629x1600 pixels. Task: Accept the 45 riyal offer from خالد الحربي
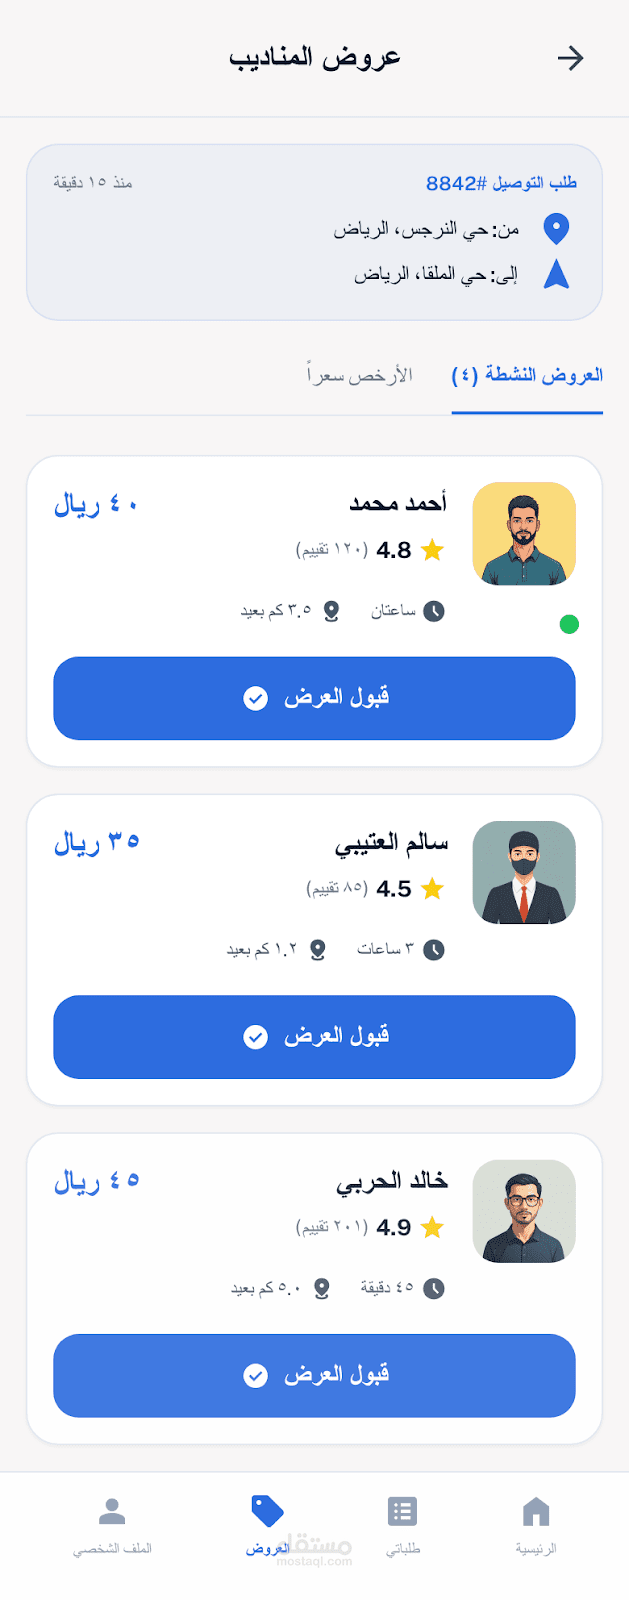pos(314,1376)
